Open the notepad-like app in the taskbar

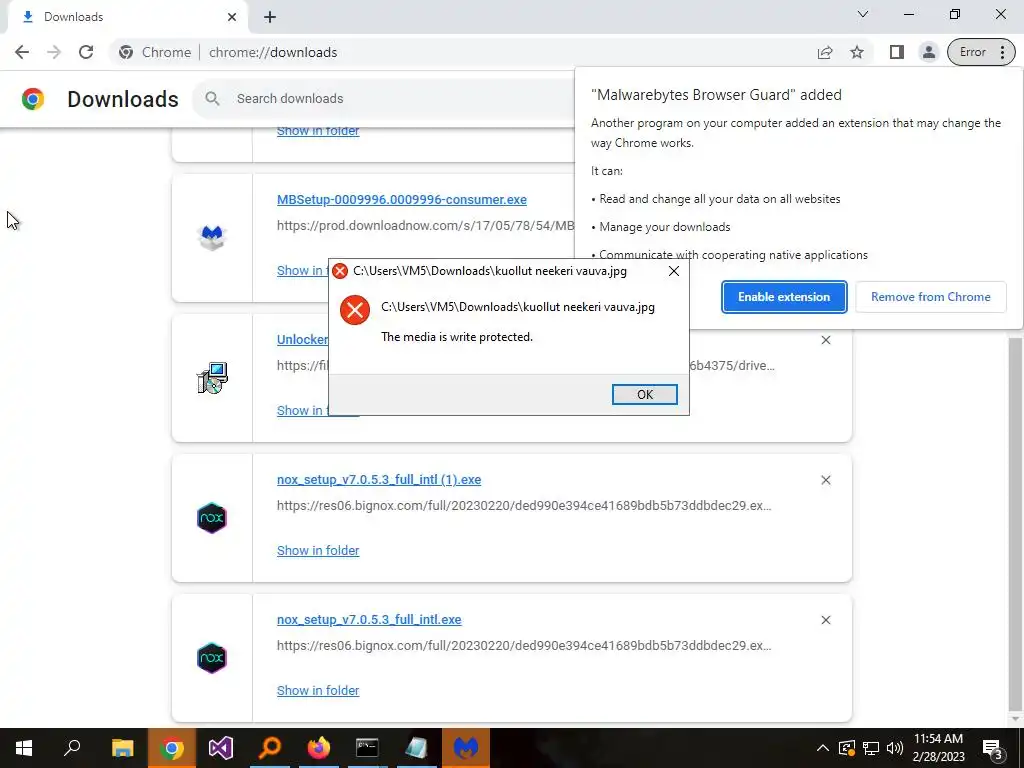417,748
